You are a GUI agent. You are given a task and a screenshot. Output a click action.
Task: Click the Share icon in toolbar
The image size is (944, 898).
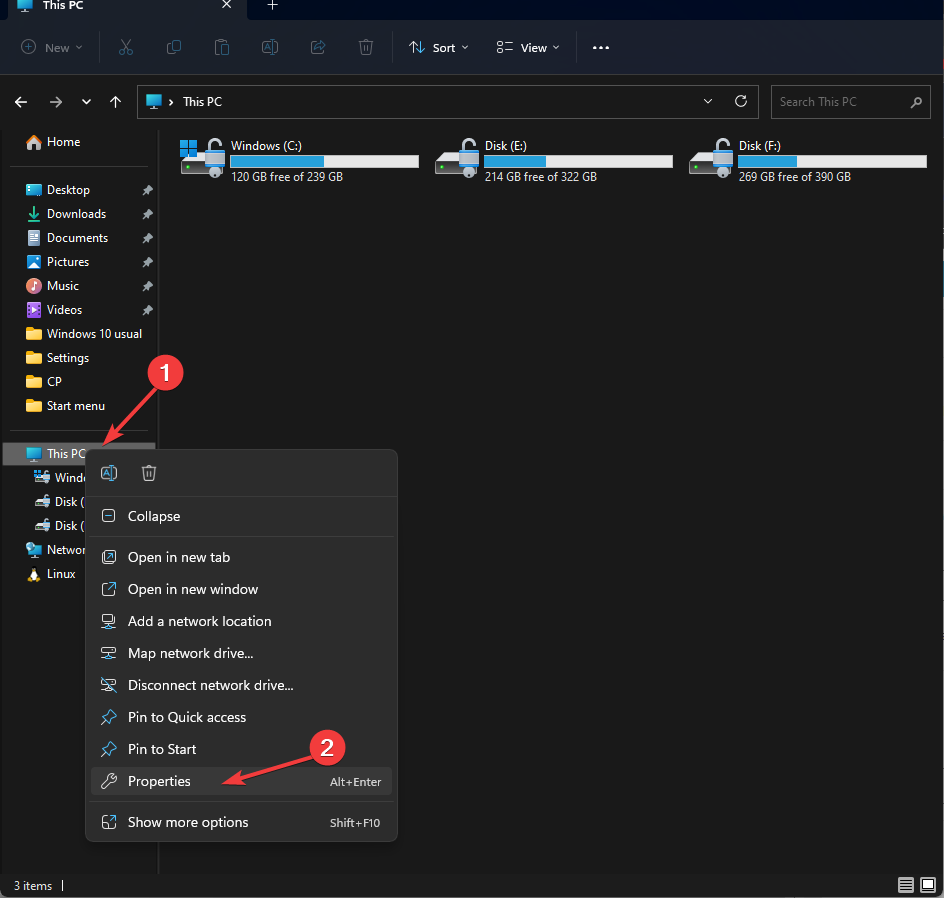pyautogui.click(x=318, y=48)
